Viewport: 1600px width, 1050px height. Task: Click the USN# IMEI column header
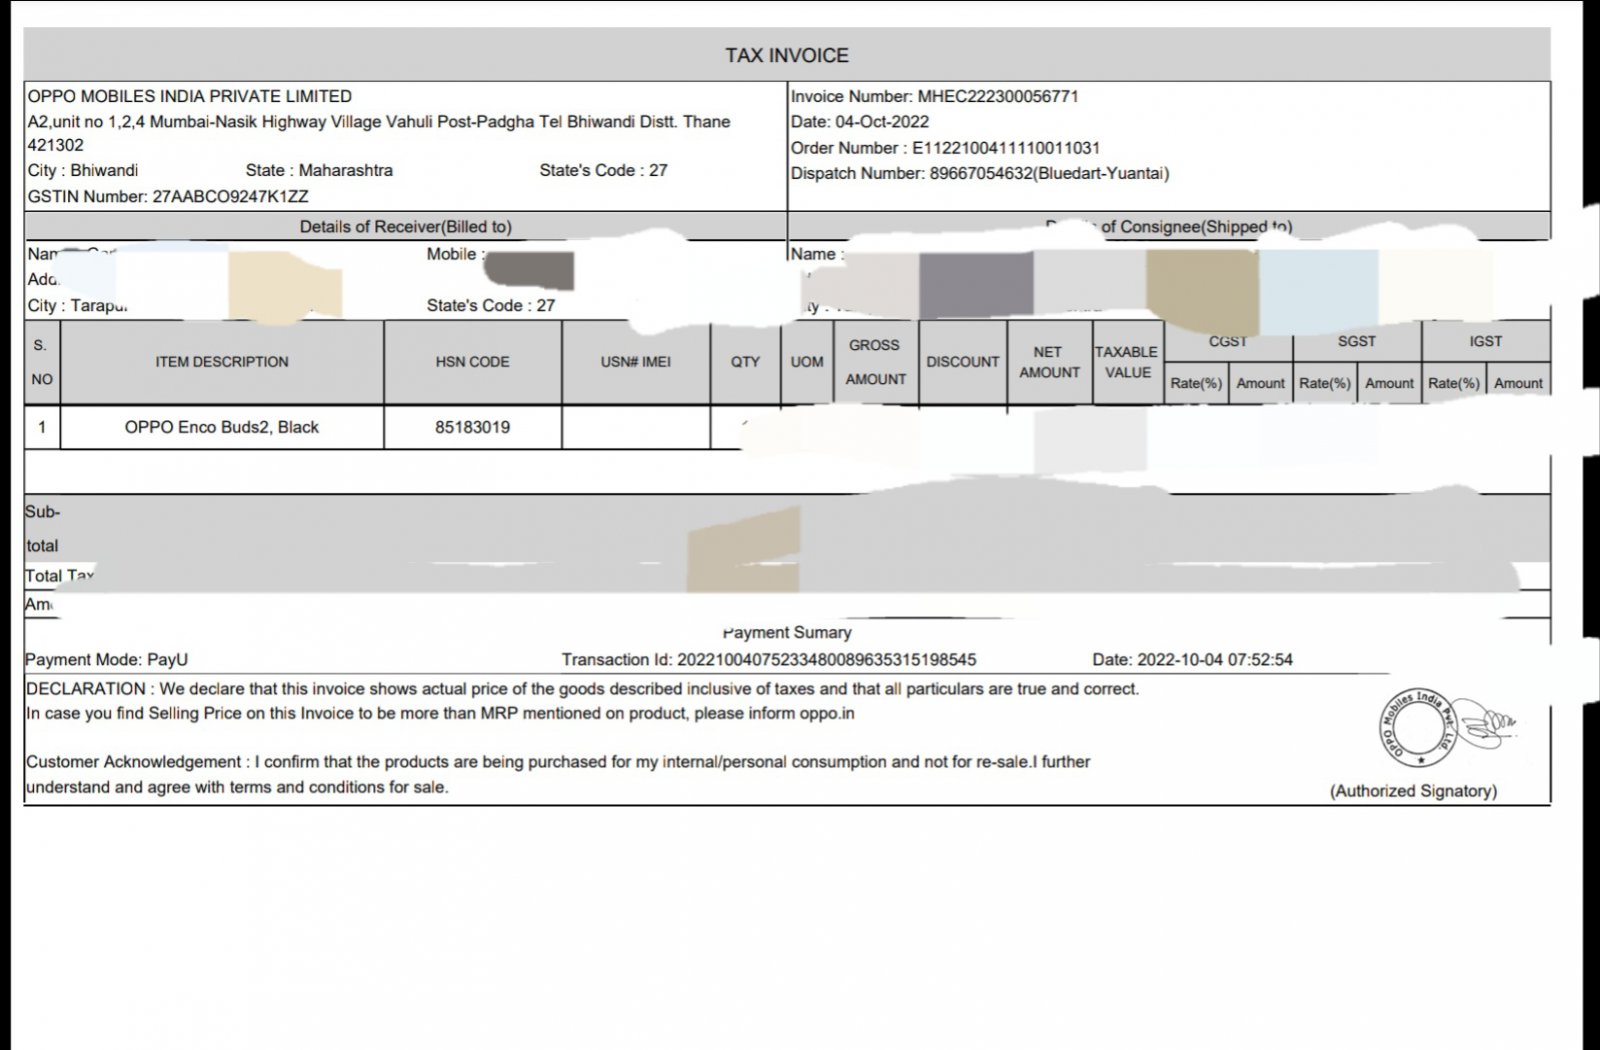coord(635,362)
